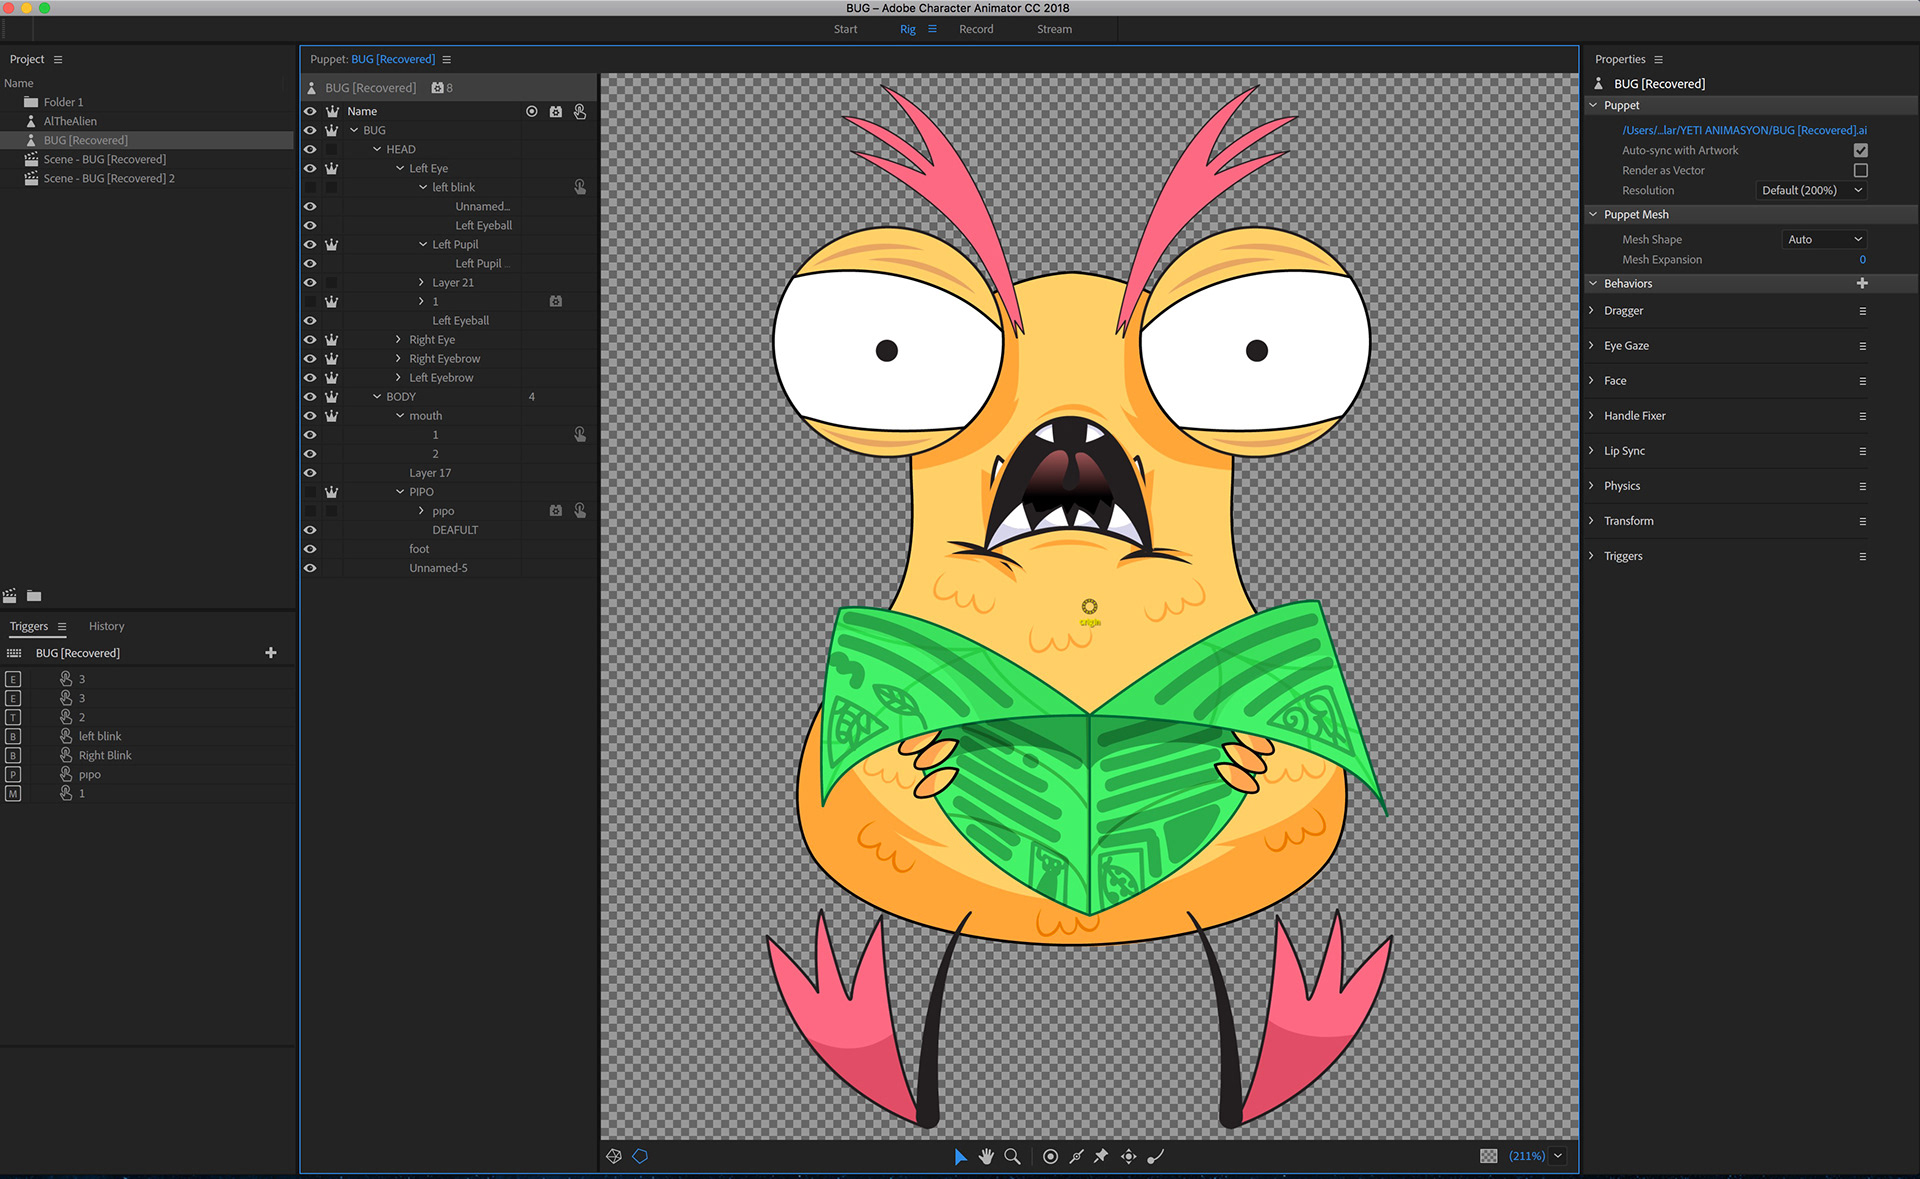The image size is (1920, 1179).
Task: Click the Show Mesh icon
Action: pyautogui.click(x=614, y=1156)
